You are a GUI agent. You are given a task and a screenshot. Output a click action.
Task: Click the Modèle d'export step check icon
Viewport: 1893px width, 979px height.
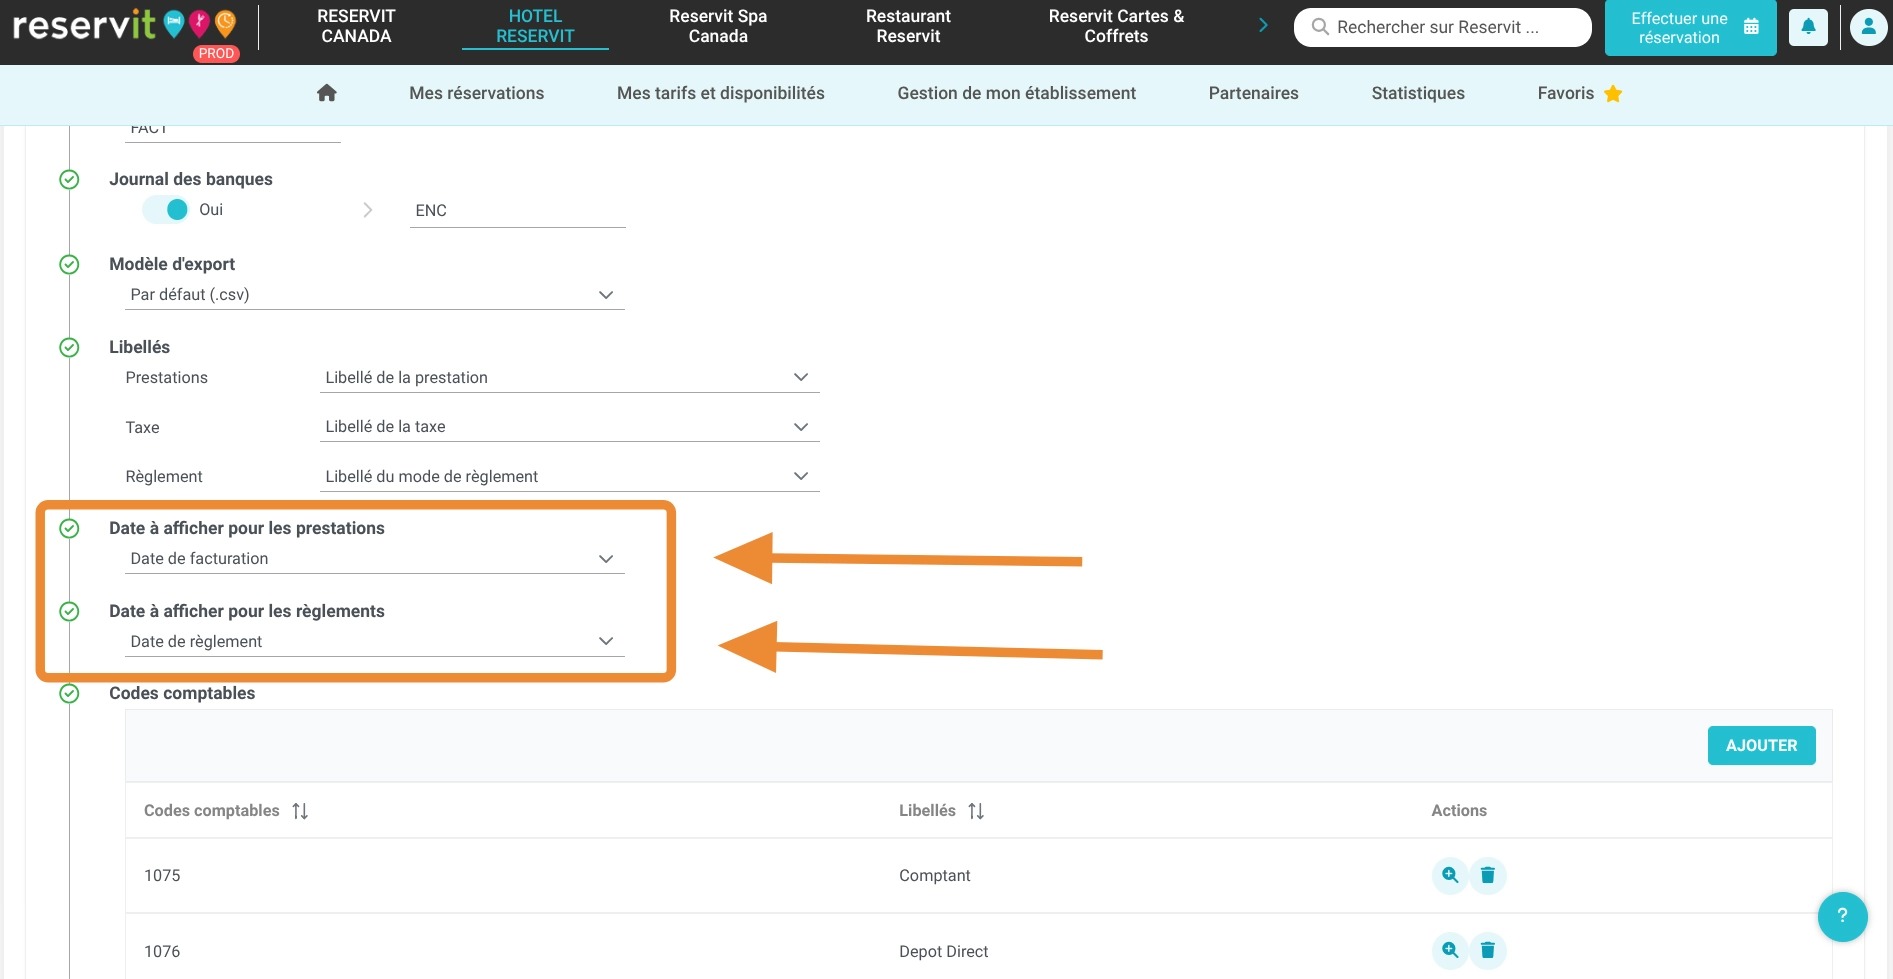69,264
